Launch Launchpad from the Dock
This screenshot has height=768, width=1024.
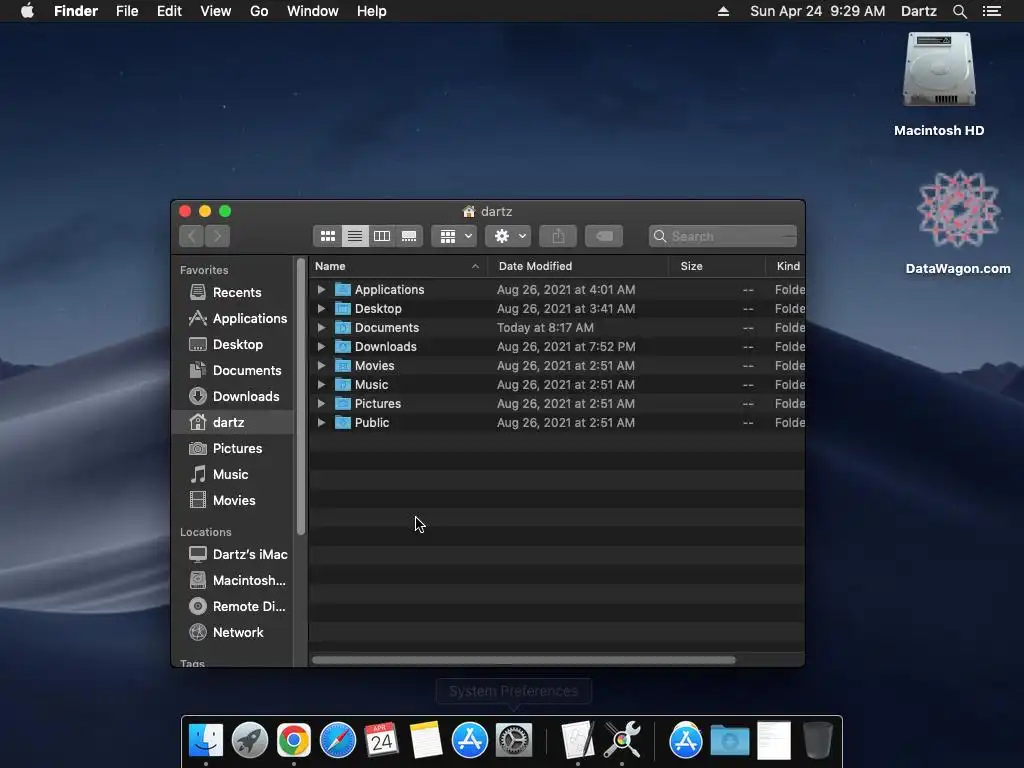(249, 741)
